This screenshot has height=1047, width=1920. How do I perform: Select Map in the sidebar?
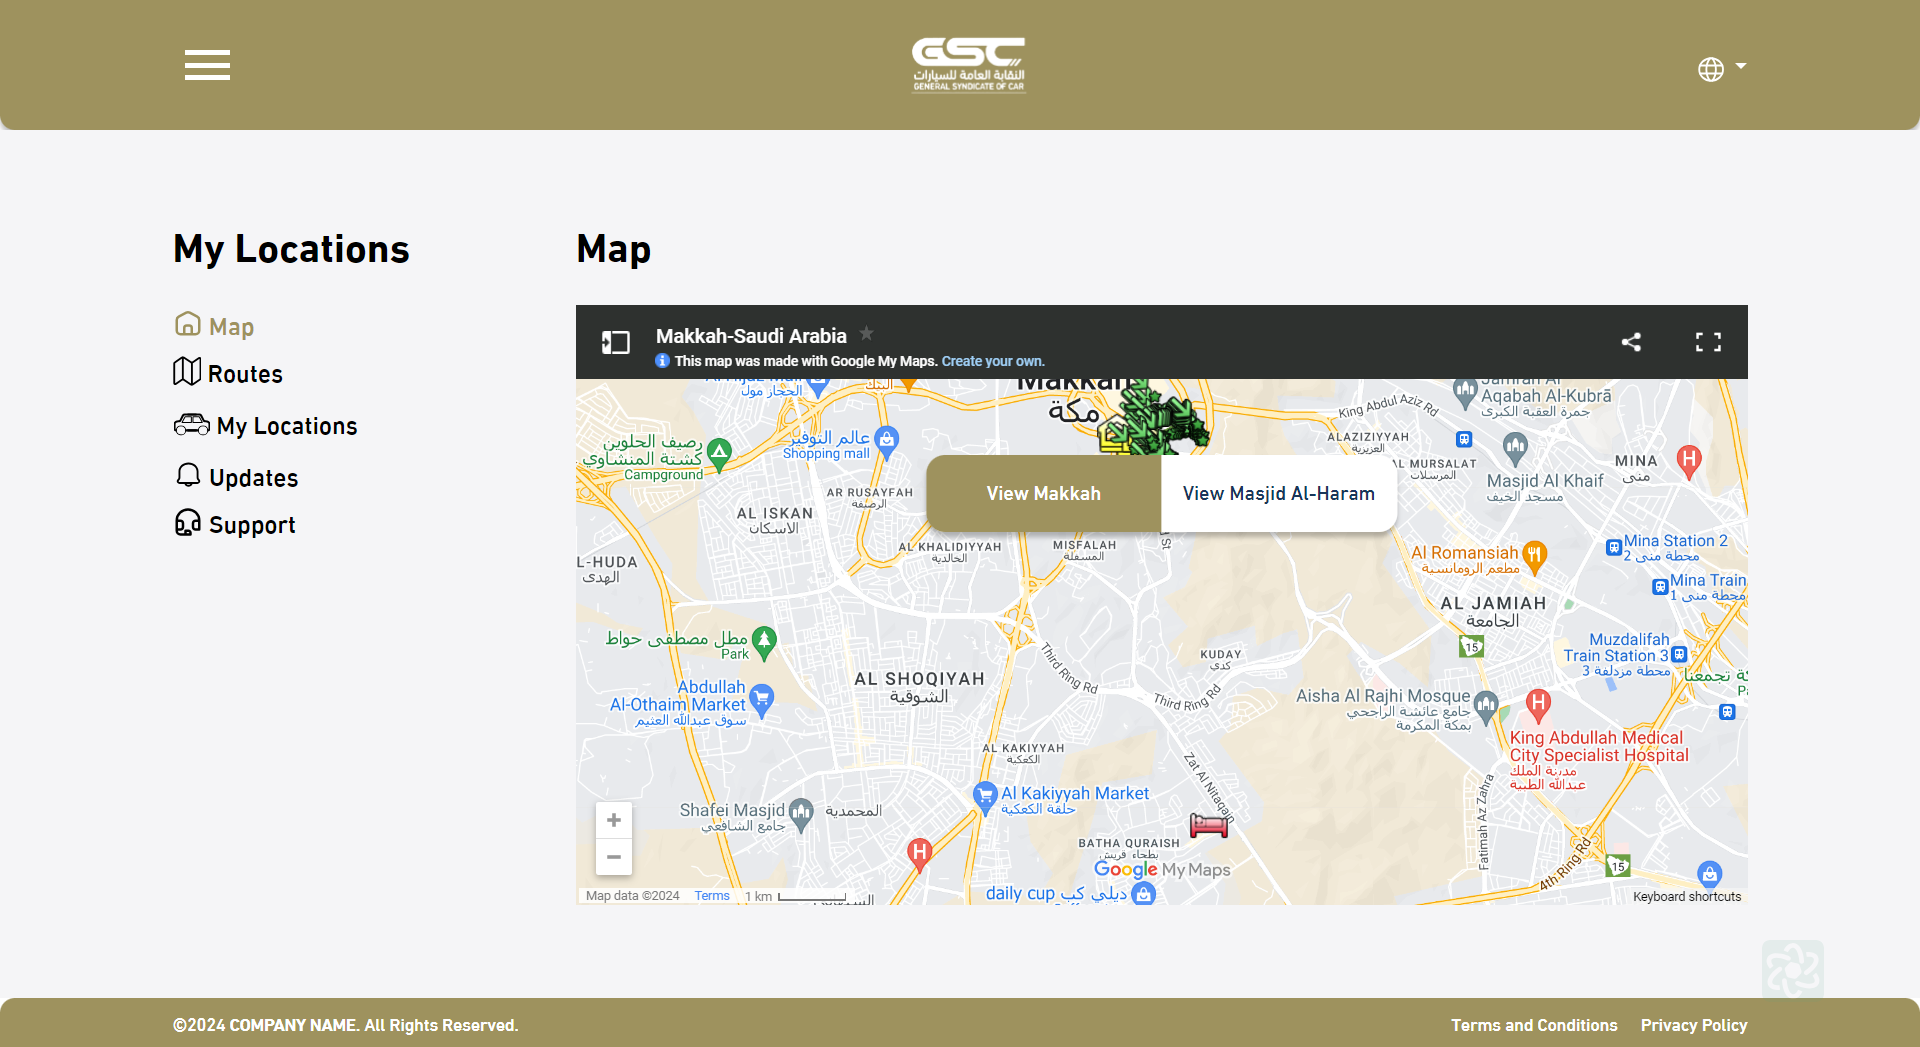tap(215, 326)
